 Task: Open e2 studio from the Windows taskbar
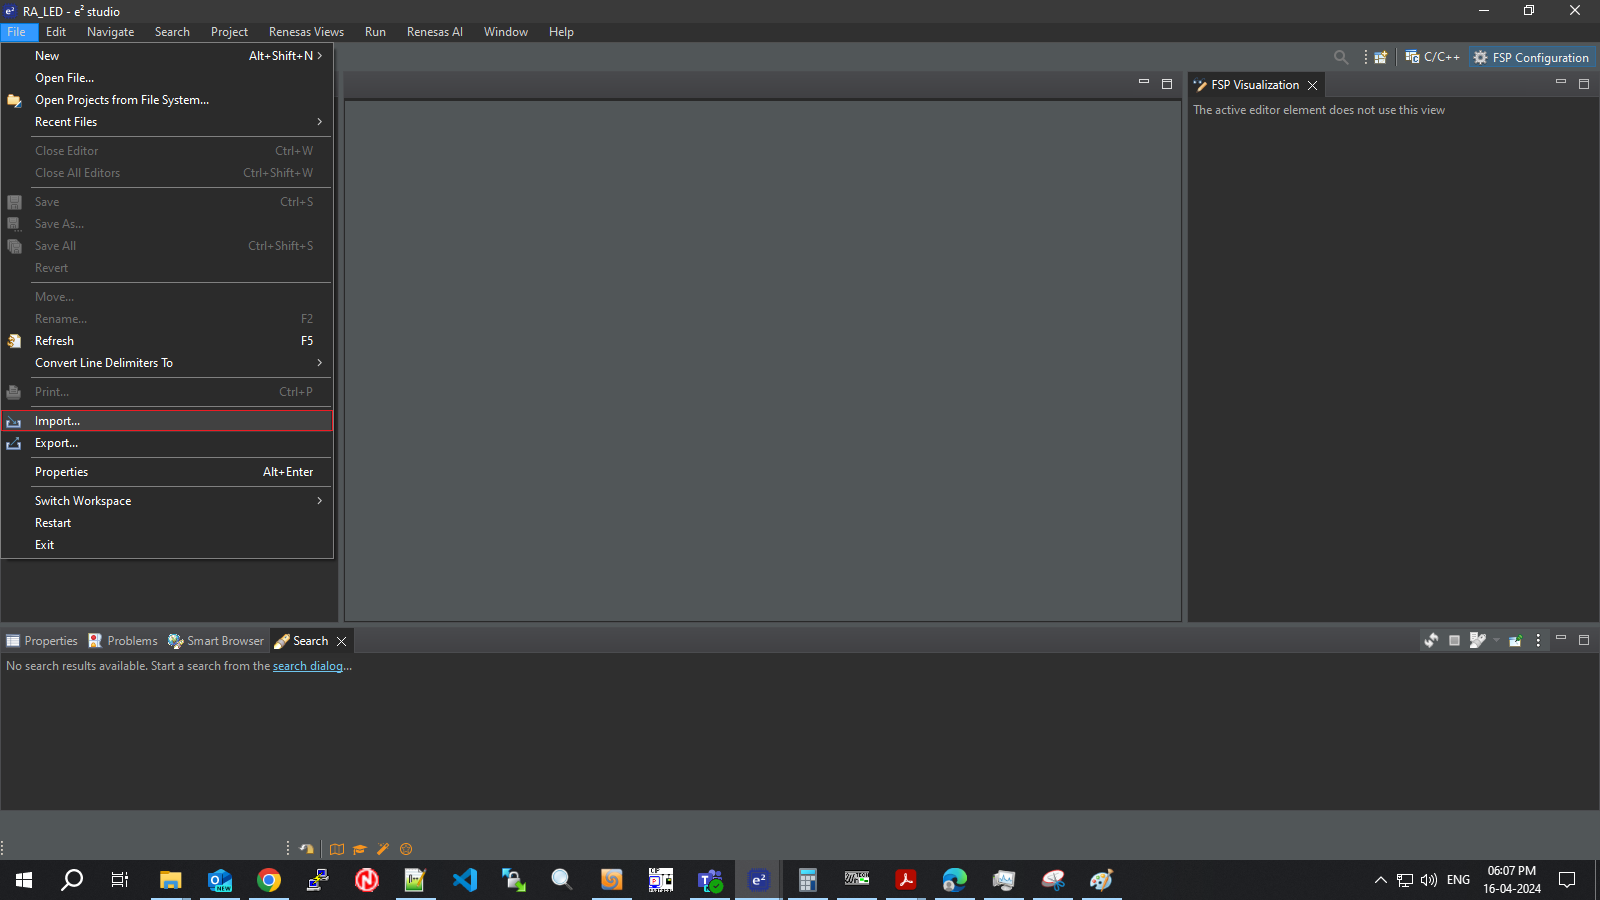[x=759, y=880]
